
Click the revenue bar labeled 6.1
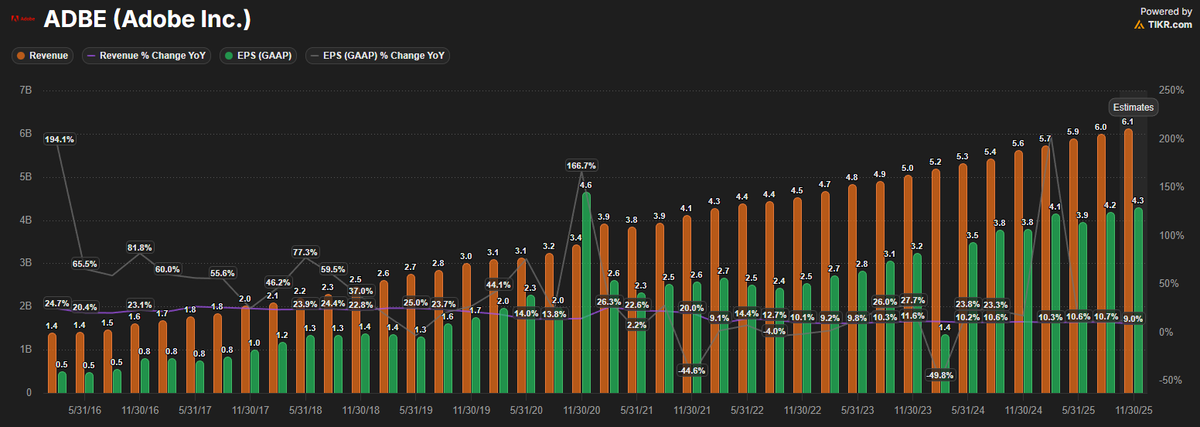pos(1128,261)
